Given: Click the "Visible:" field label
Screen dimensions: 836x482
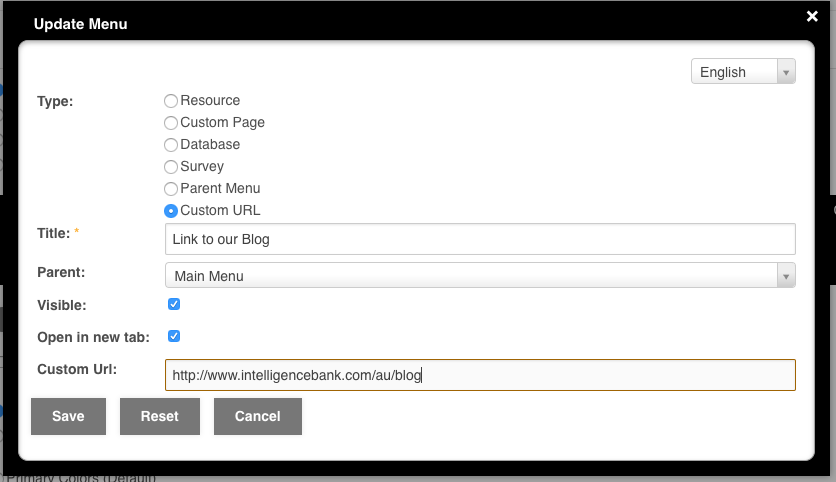Looking at the screenshot, I should pos(62,305).
